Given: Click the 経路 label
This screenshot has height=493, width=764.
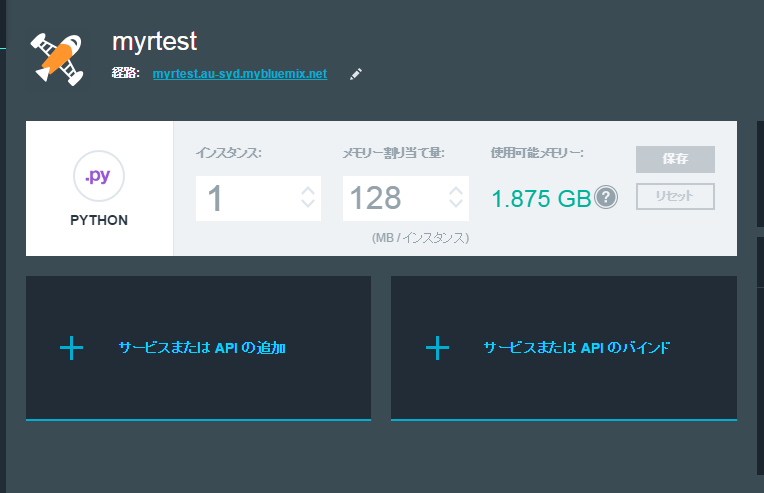Looking at the screenshot, I should point(125,74).
